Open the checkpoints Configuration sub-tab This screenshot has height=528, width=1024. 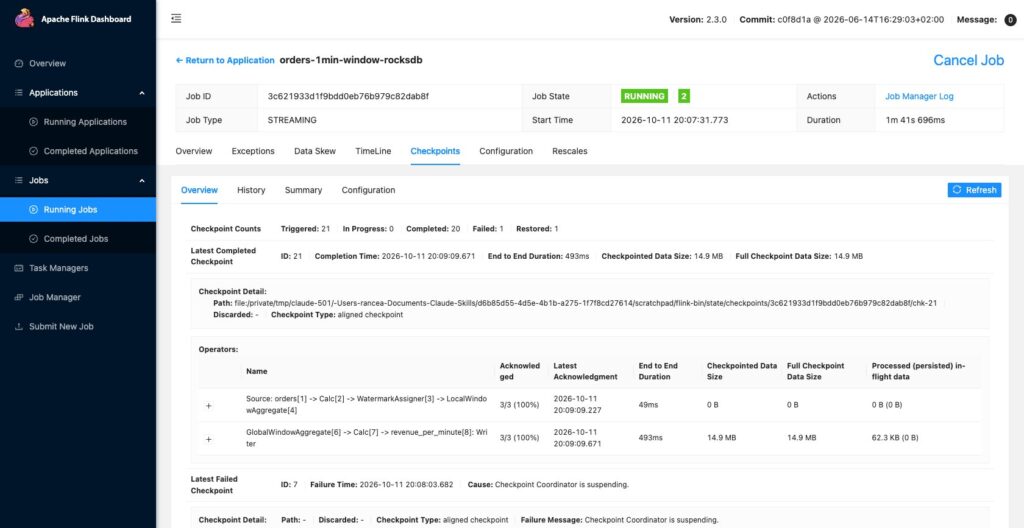368,190
